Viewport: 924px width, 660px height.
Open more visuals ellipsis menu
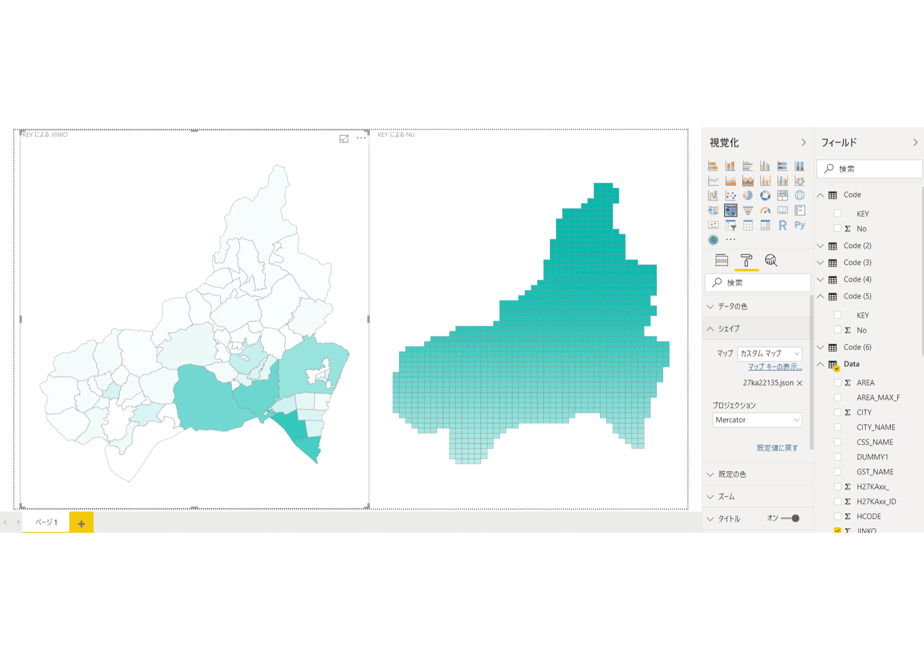click(730, 240)
